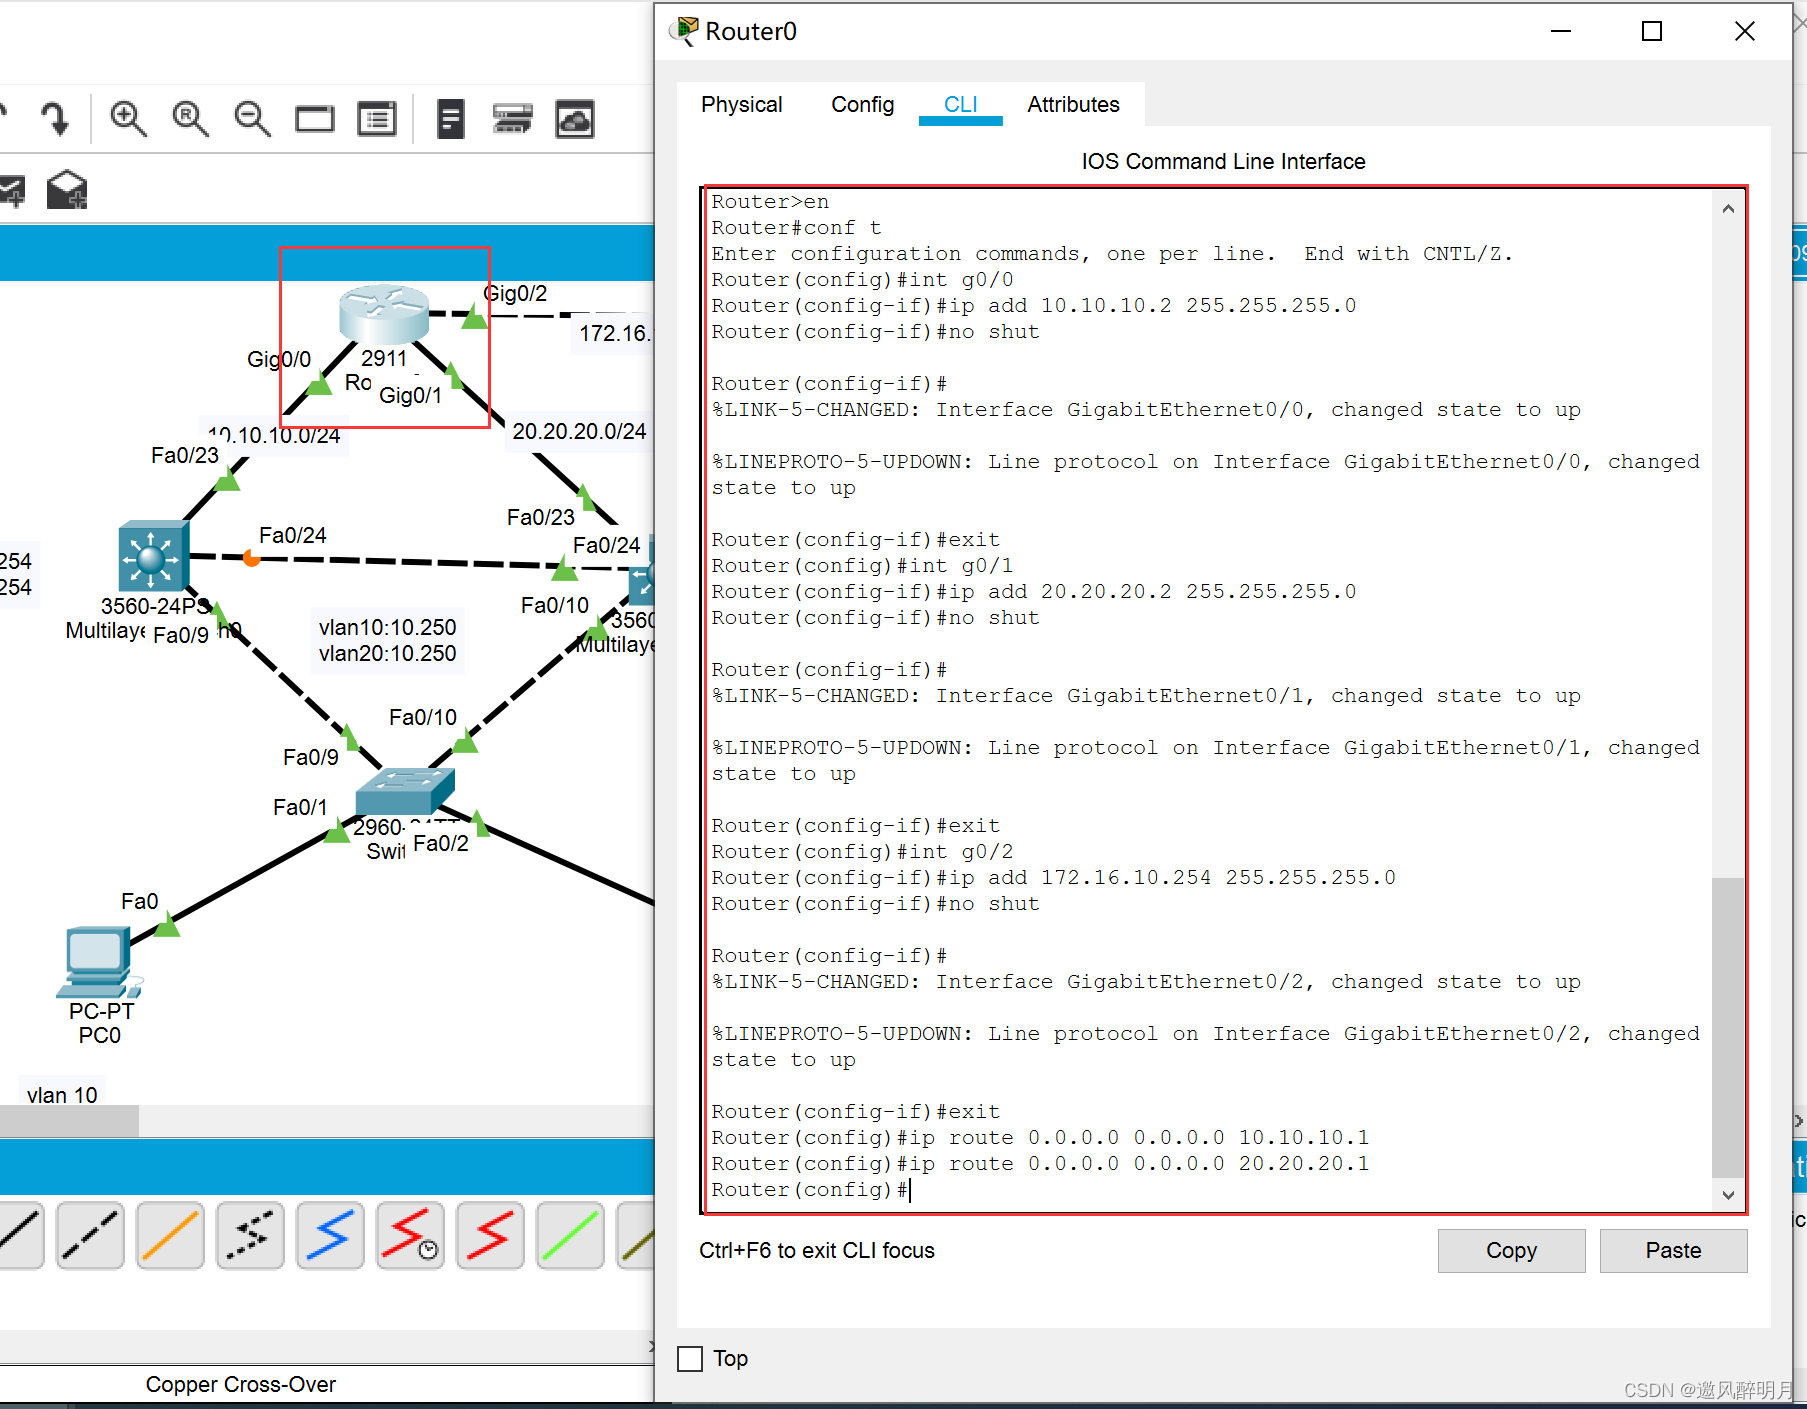Viewport: 1807px width, 1409px height.
Task: Click the CLI scrollbar up arrow
Action: point(1728,209)
